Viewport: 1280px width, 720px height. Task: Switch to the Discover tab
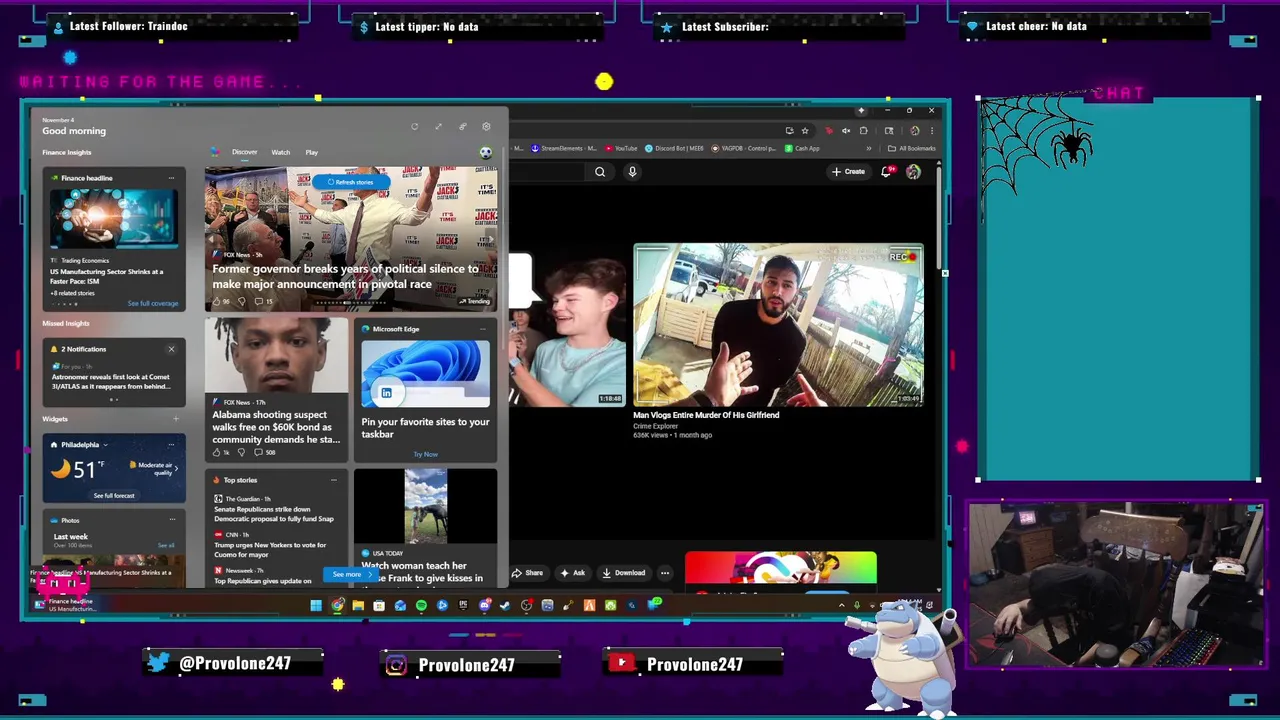pos(245,152)
